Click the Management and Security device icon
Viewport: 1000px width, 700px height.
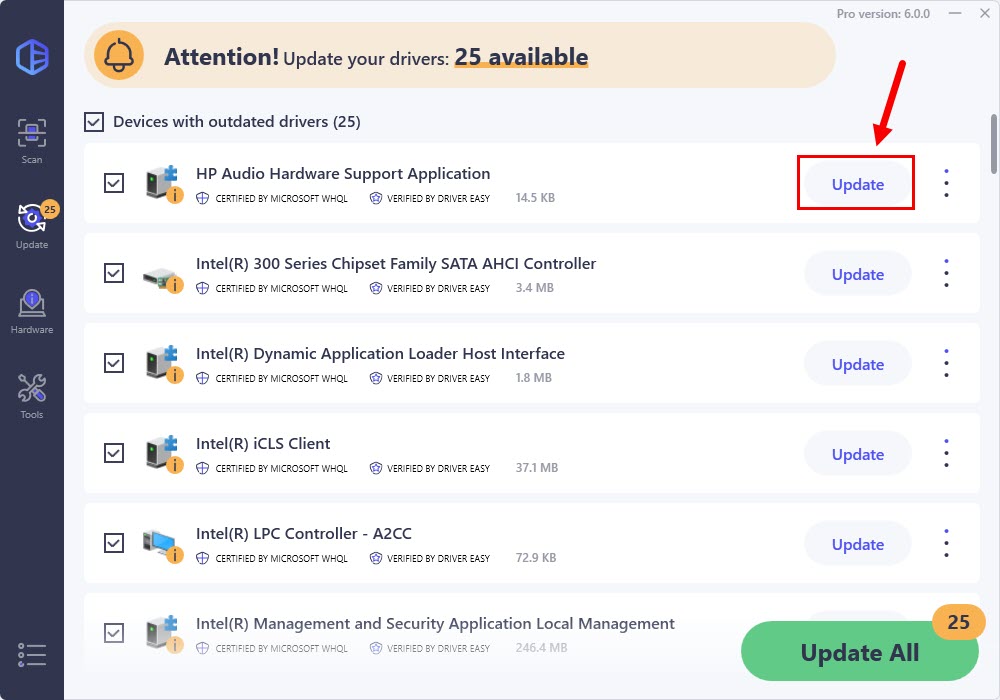(163, 633)
